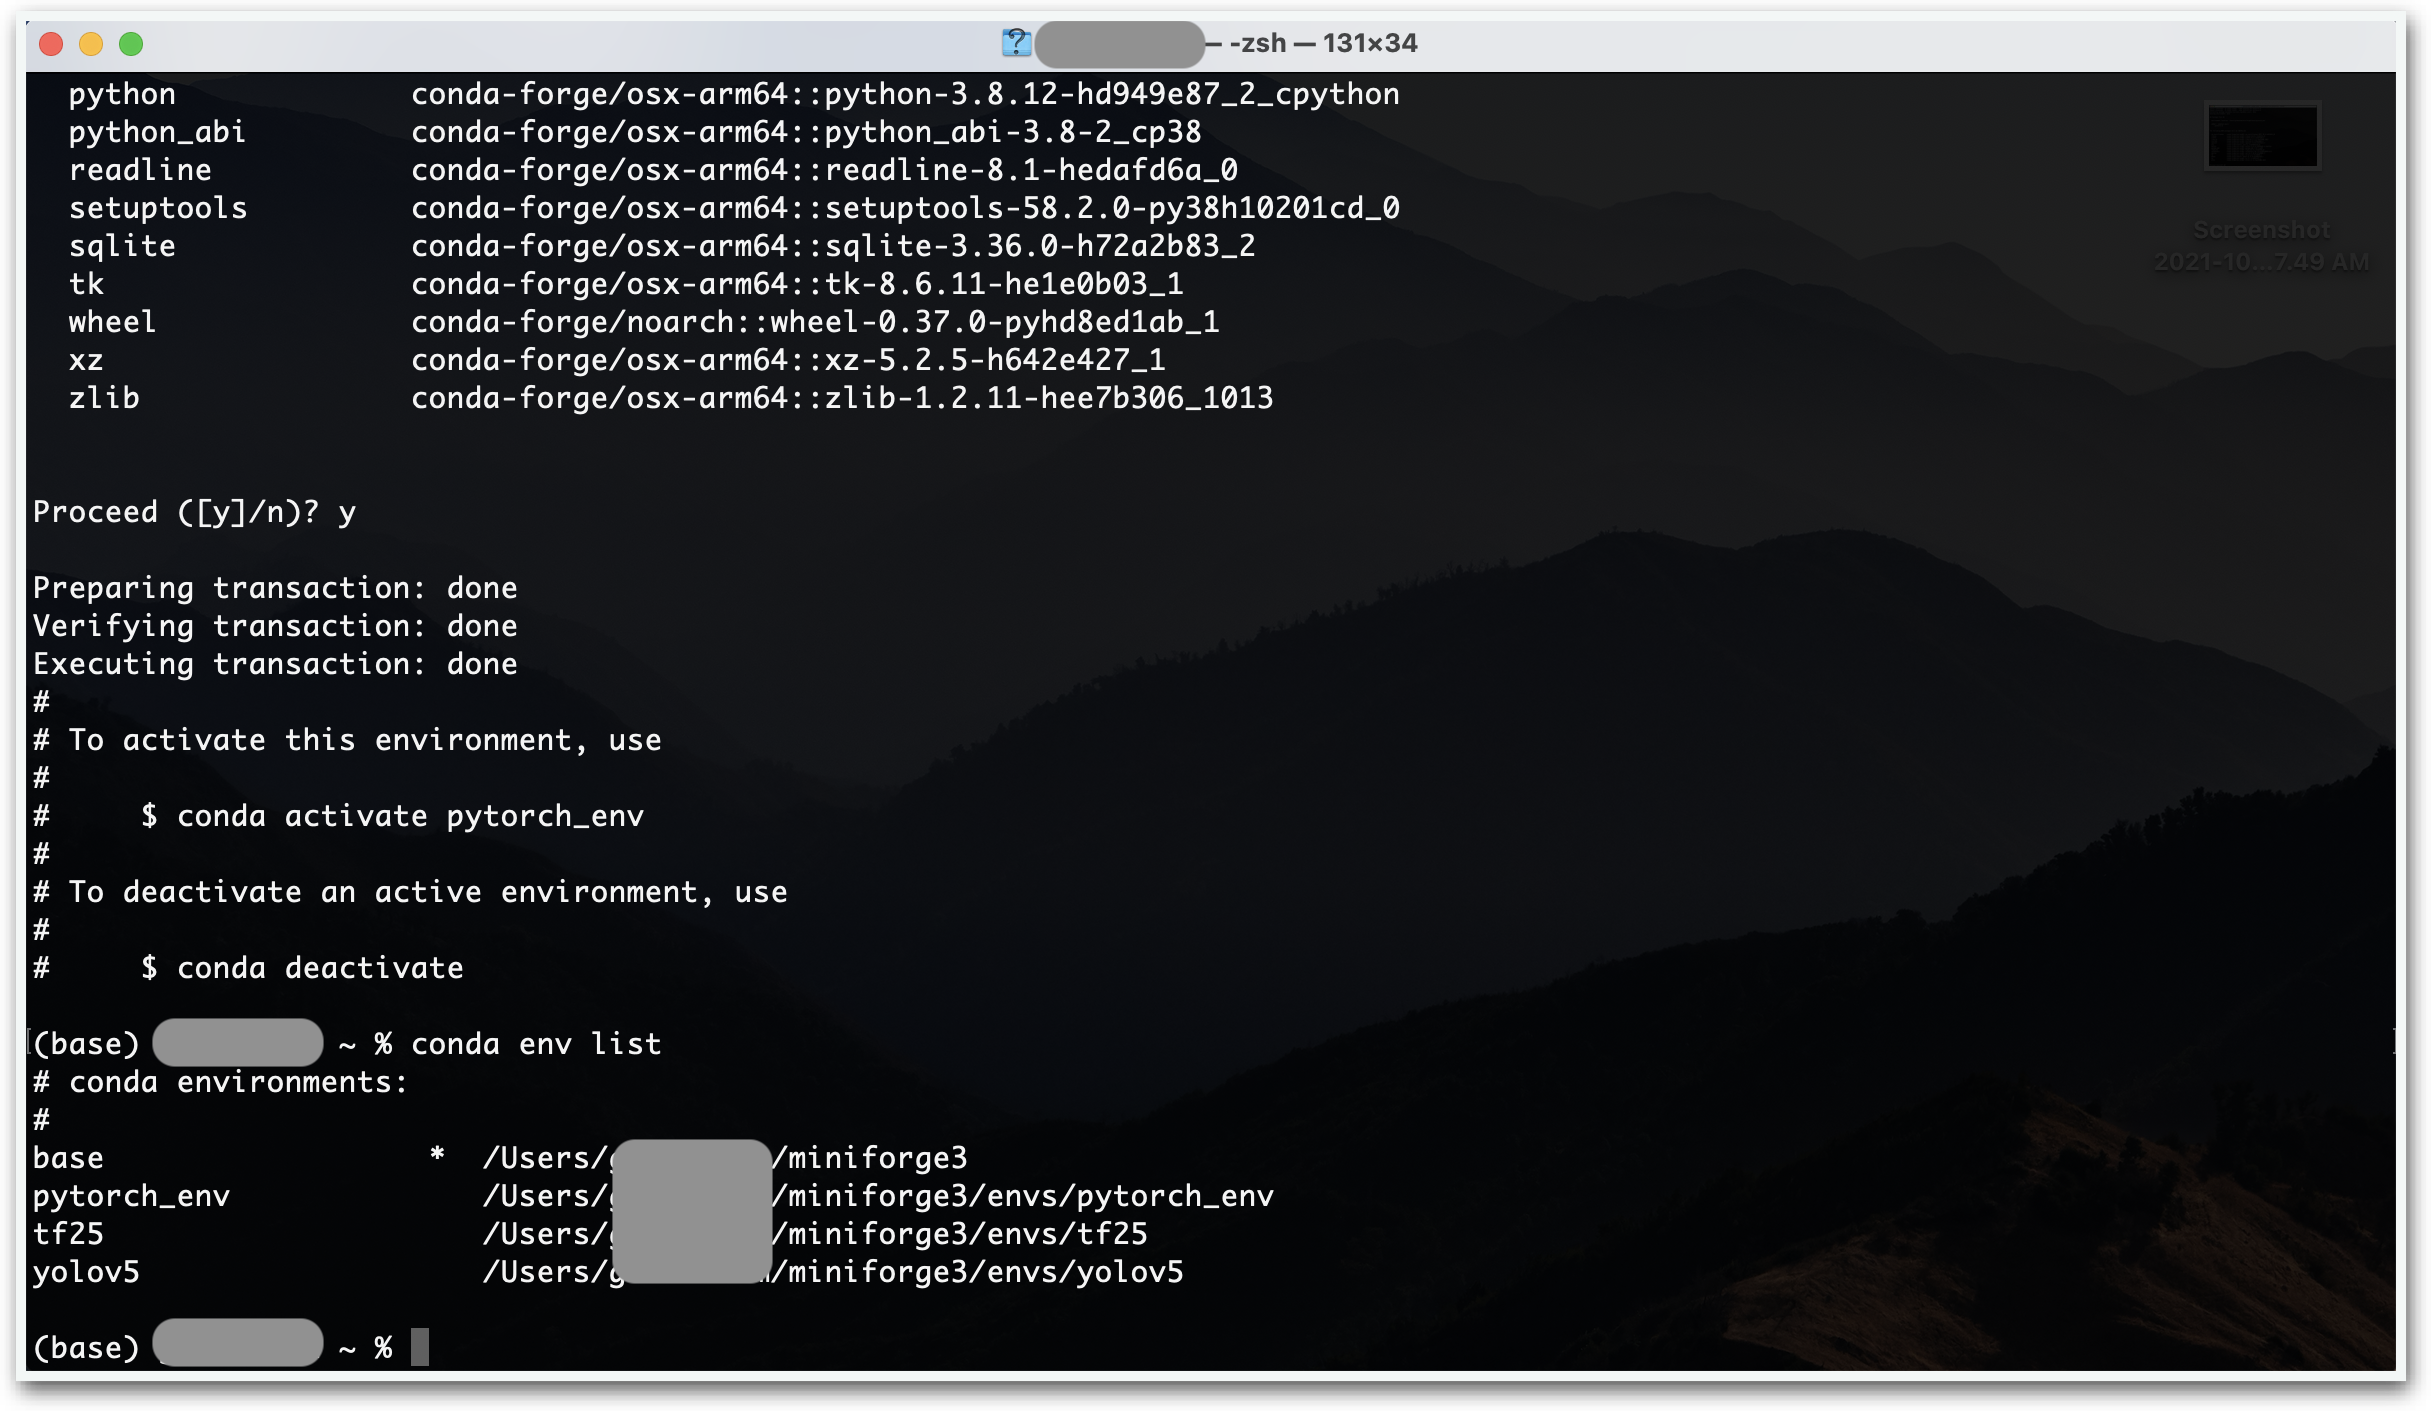Screen dimensions: 2431x1411
Task: Click the home folder proxy icon in title bar
Action: [1016, 43]
